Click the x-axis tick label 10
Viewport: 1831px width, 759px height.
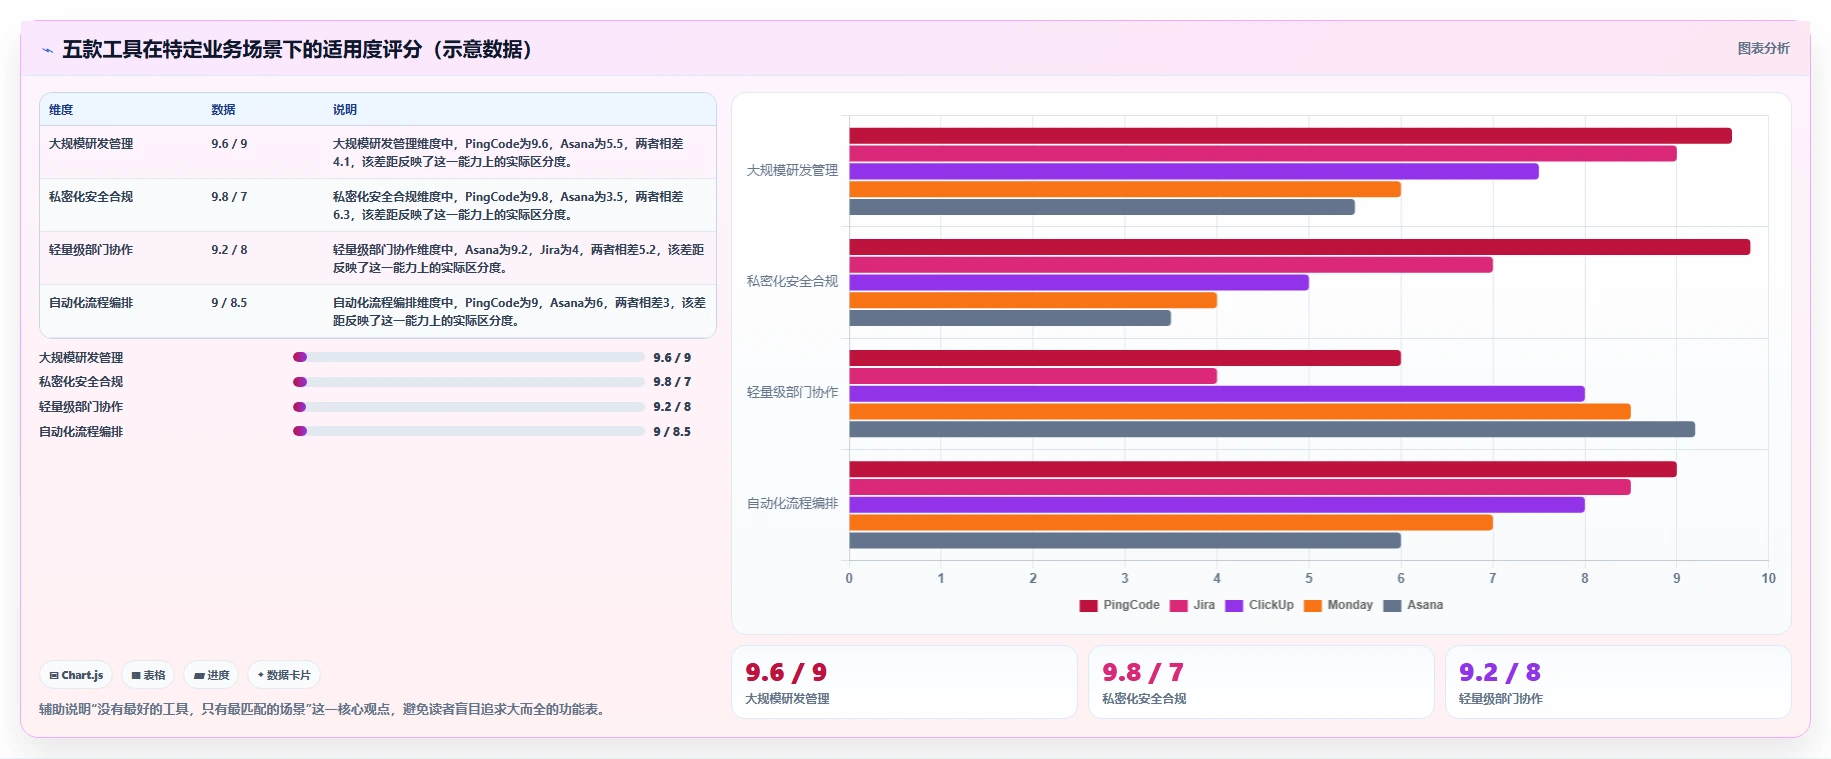(1768, 578)
